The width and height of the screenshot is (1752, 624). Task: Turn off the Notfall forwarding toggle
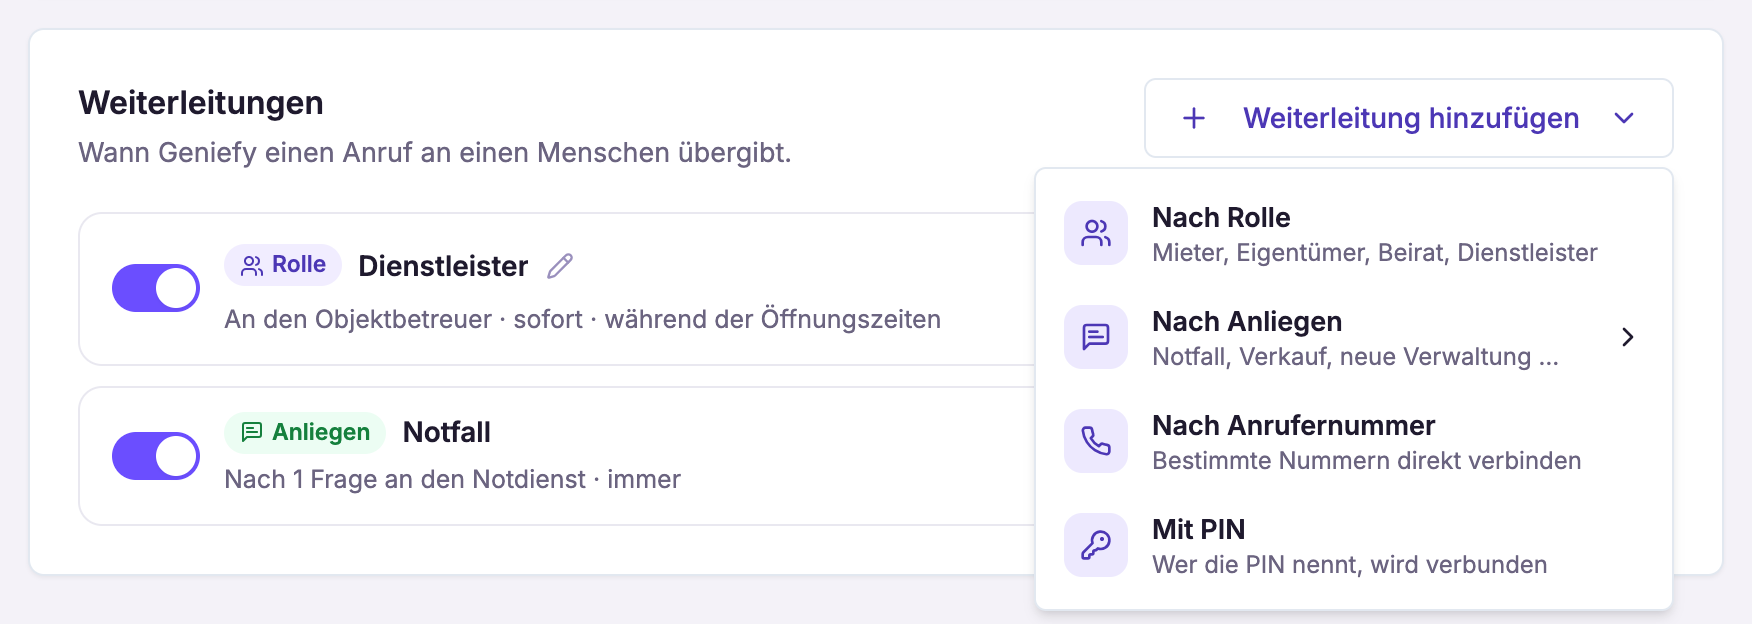(x=156, y=456)
